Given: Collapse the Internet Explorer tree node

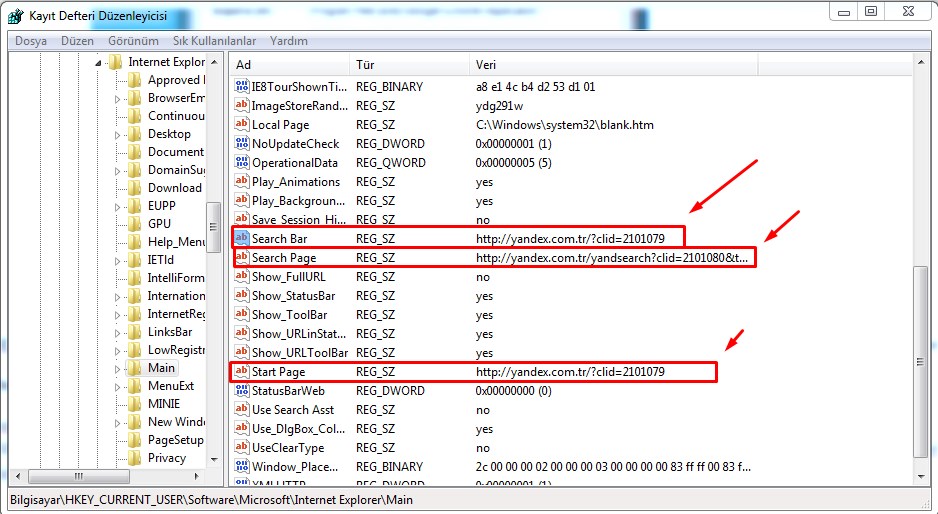Looking at the screenshot, I should (99, 63).
